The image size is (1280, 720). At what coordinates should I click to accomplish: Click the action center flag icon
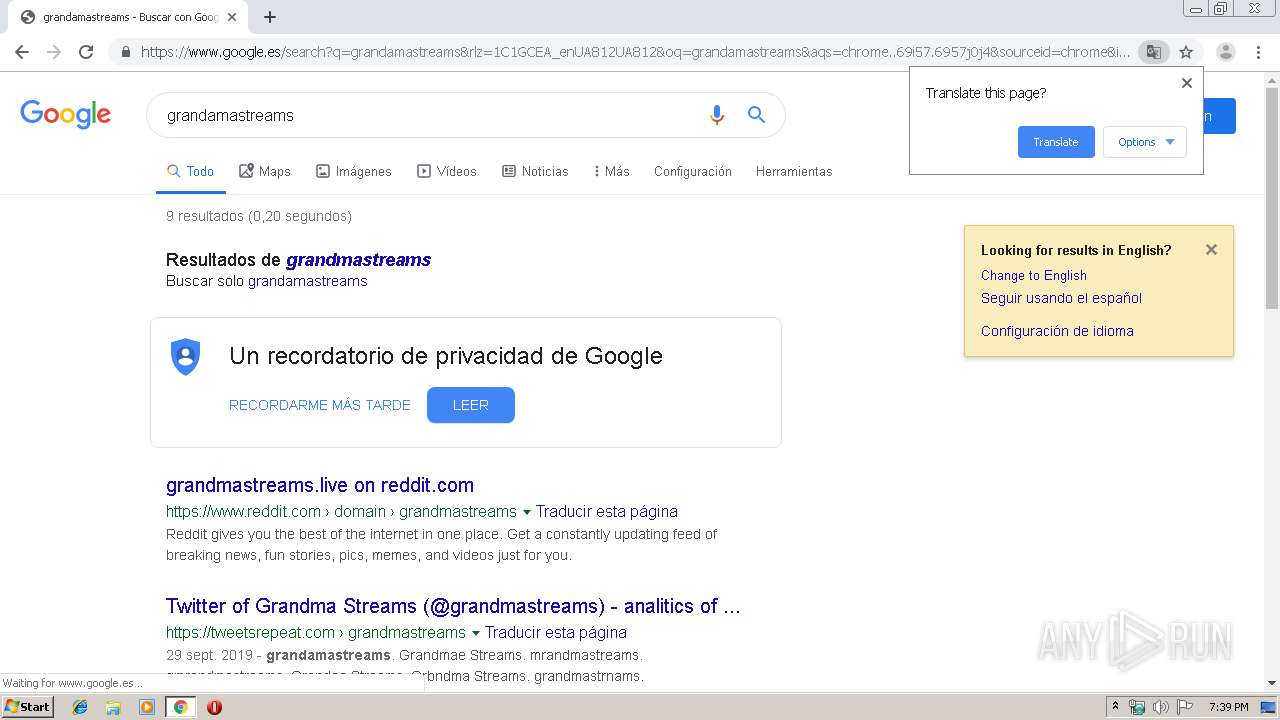(x=1183, y=707)
